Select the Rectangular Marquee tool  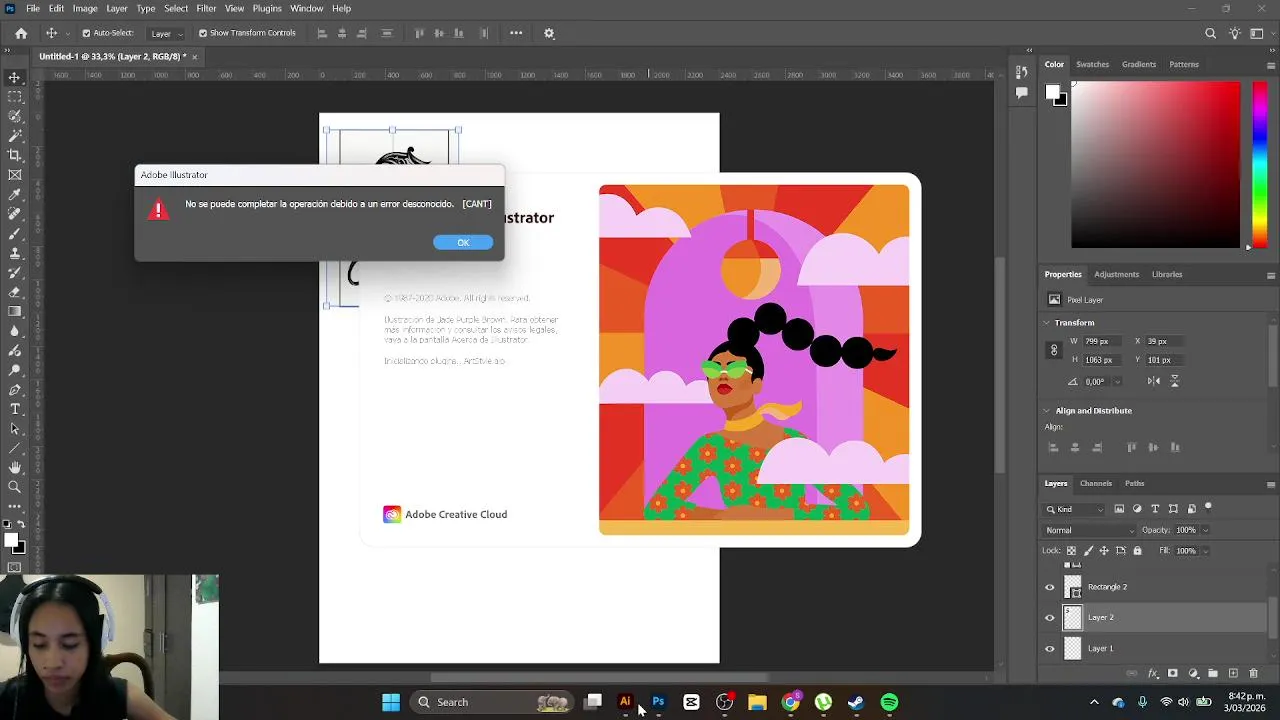pos(14,97)
